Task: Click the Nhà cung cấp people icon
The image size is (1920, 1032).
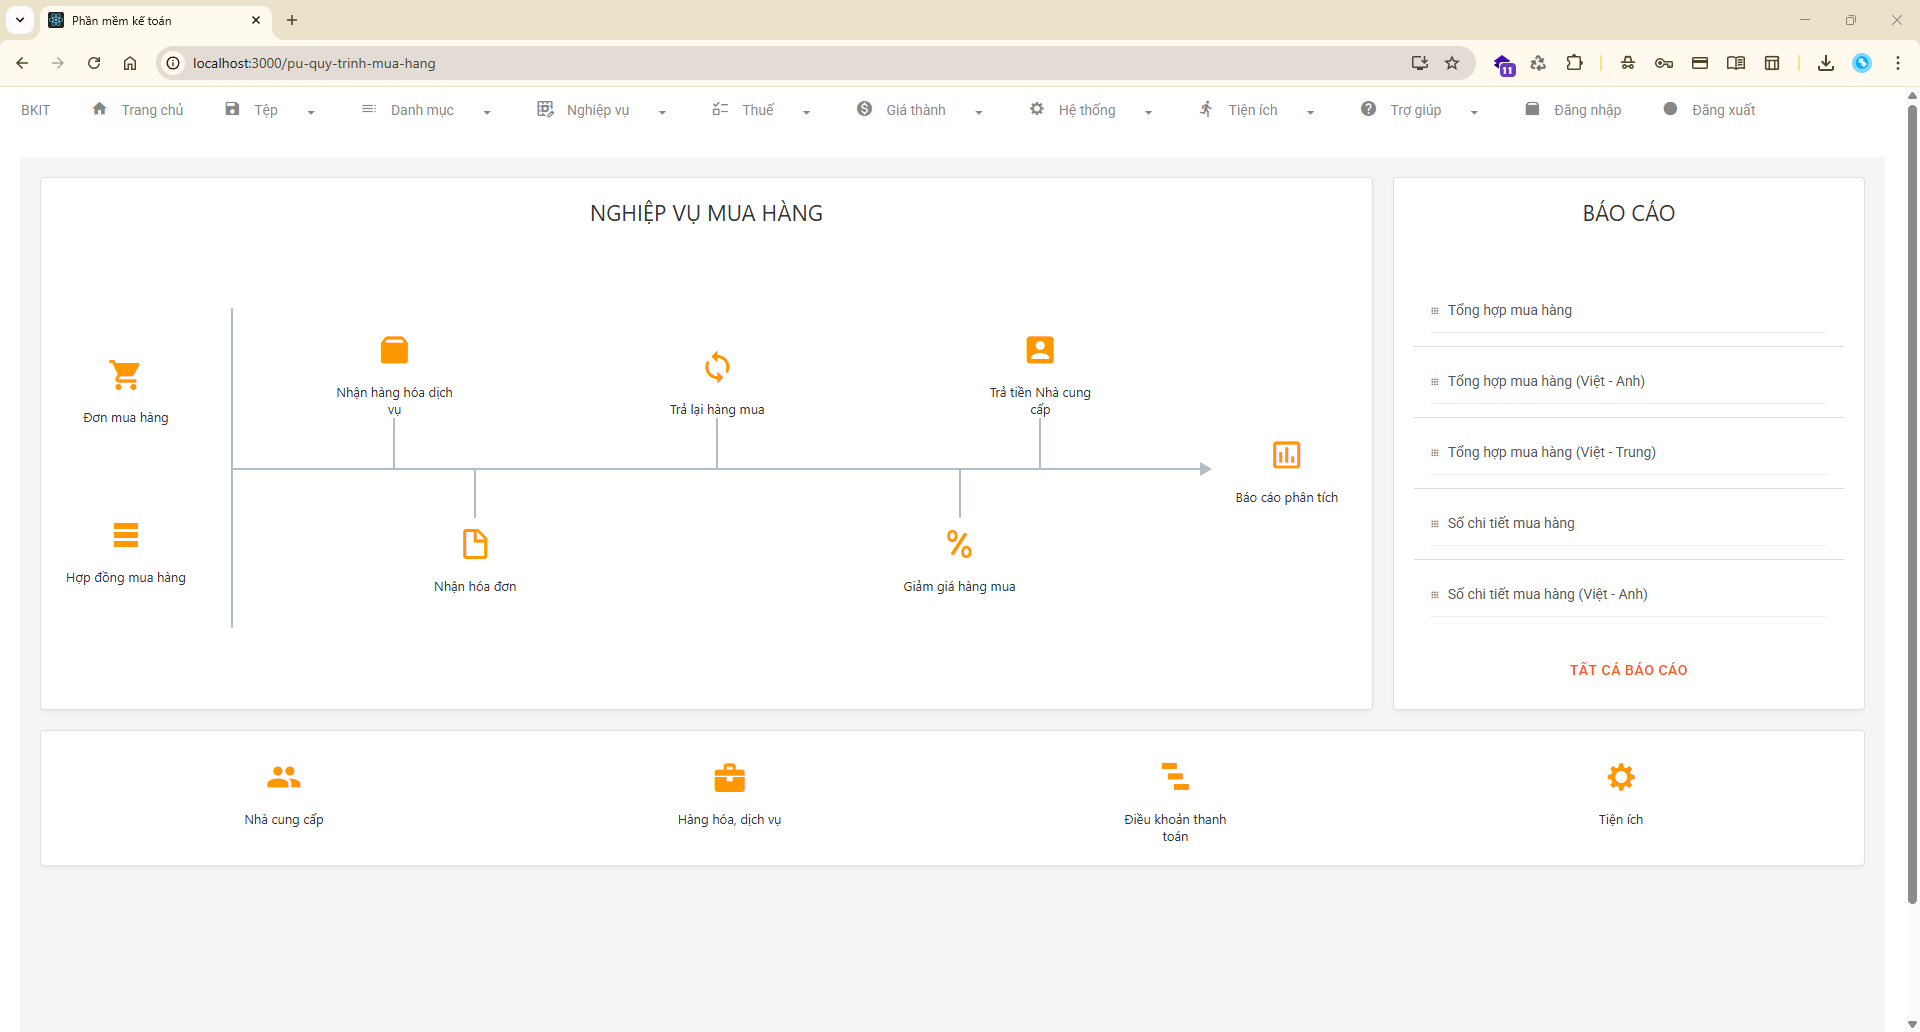Action: 284,777
